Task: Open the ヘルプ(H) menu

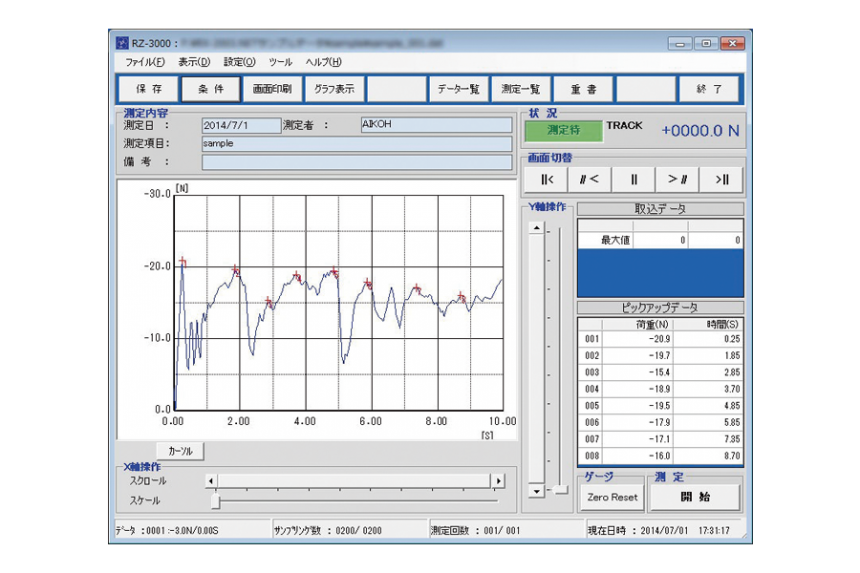Action: click(x=324, y=62)
